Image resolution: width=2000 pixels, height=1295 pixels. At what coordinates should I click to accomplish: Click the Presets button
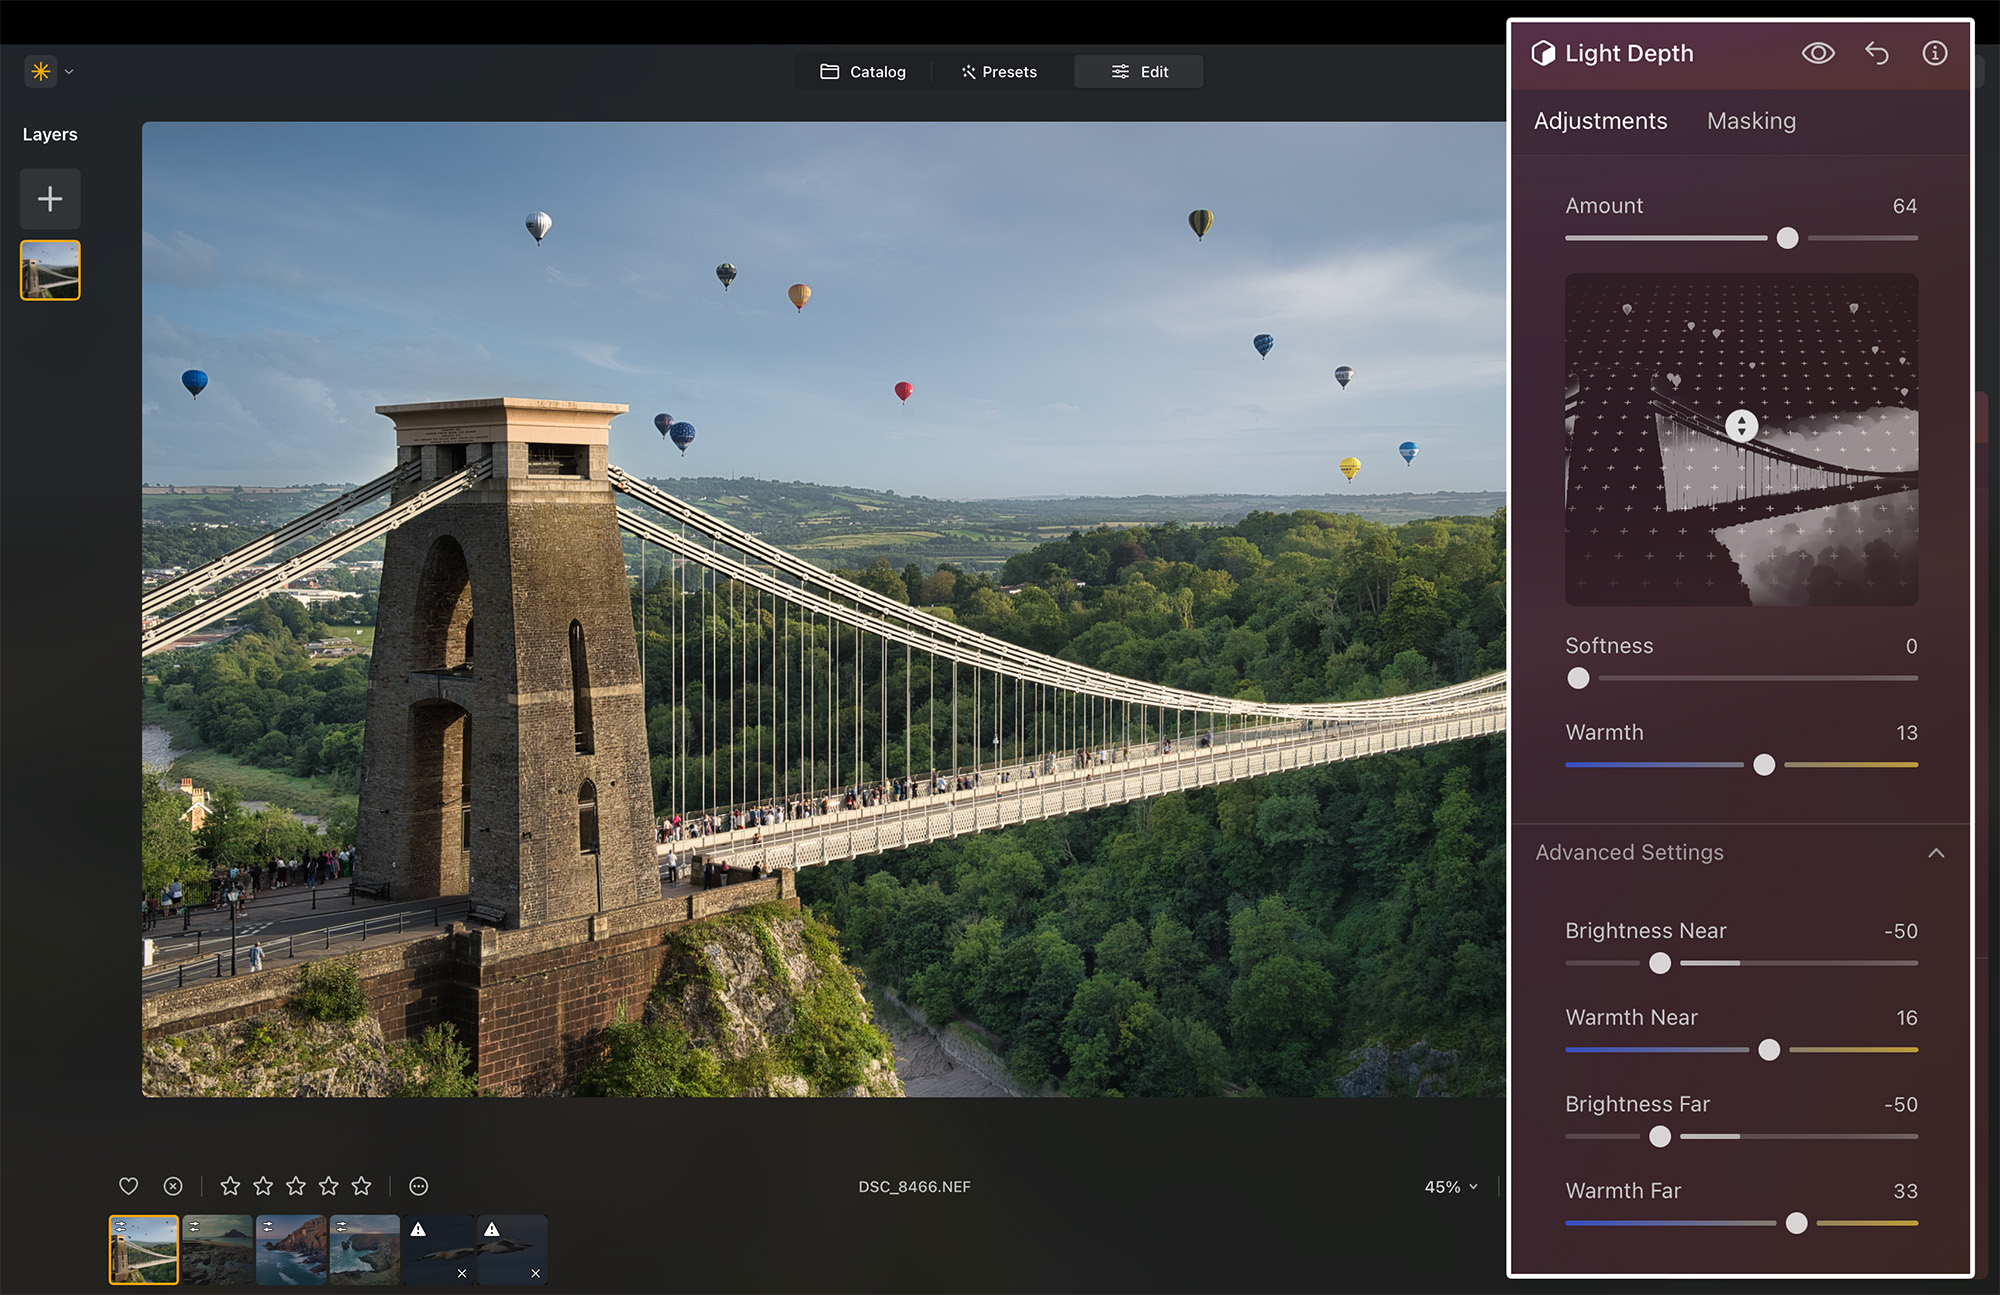tap(998, 71)
